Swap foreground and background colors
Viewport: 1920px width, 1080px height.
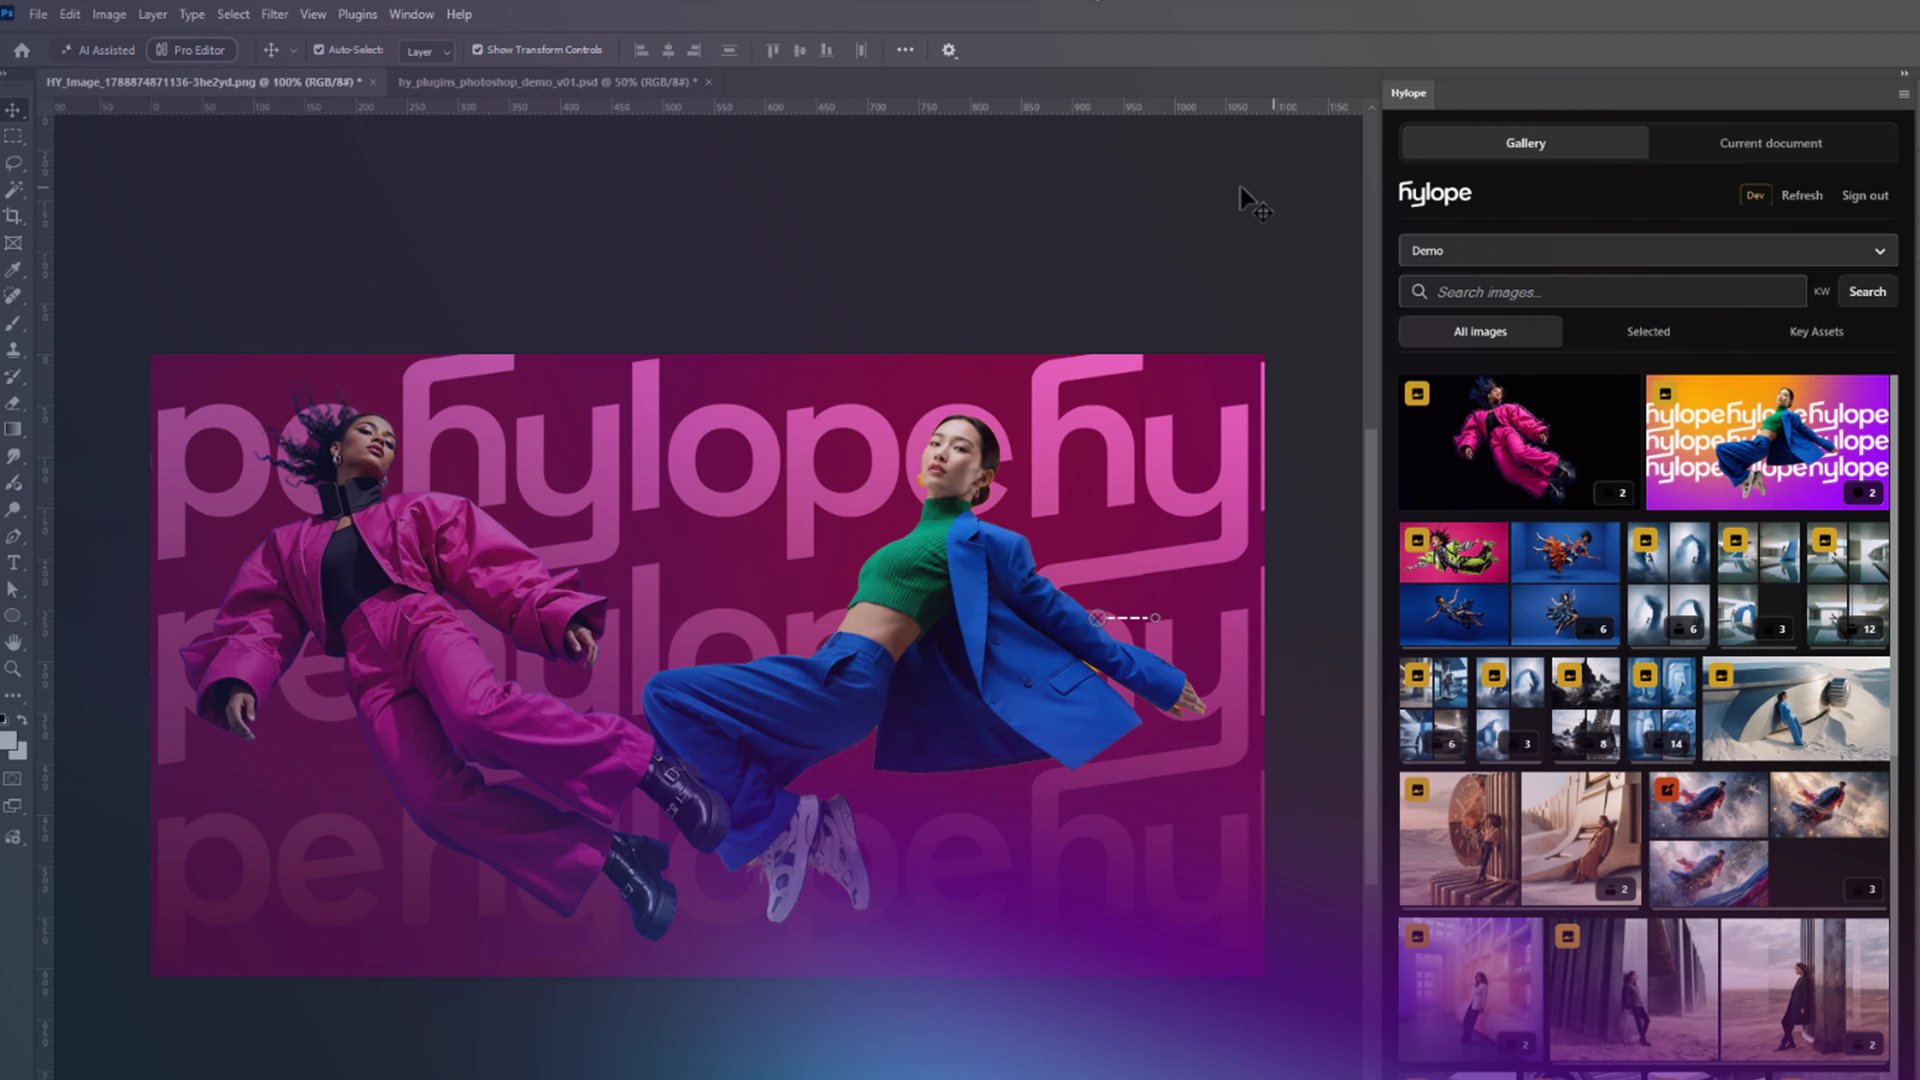point(22,719)
